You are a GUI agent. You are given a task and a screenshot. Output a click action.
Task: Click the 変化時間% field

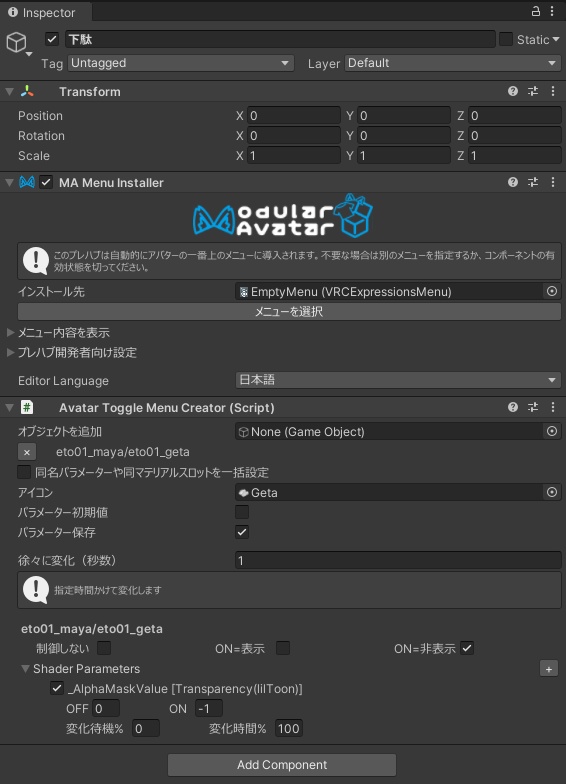click(289, 728)
